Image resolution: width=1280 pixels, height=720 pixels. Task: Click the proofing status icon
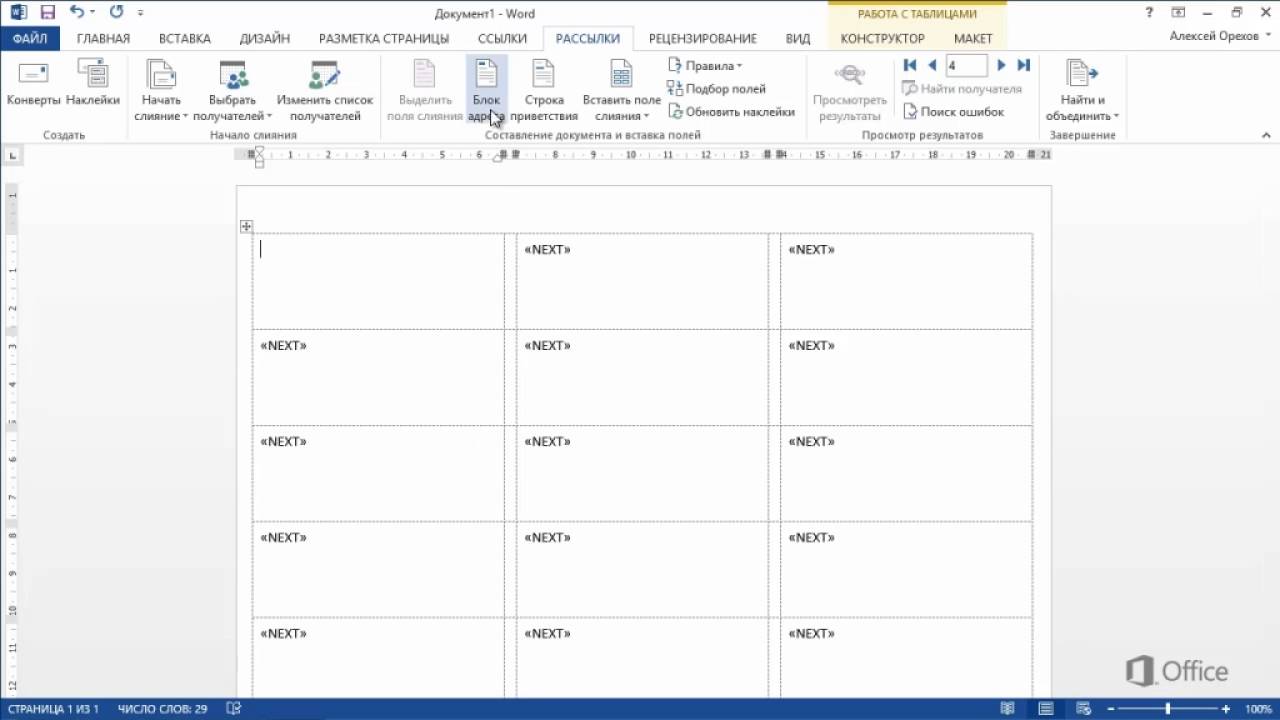point(234,709)
